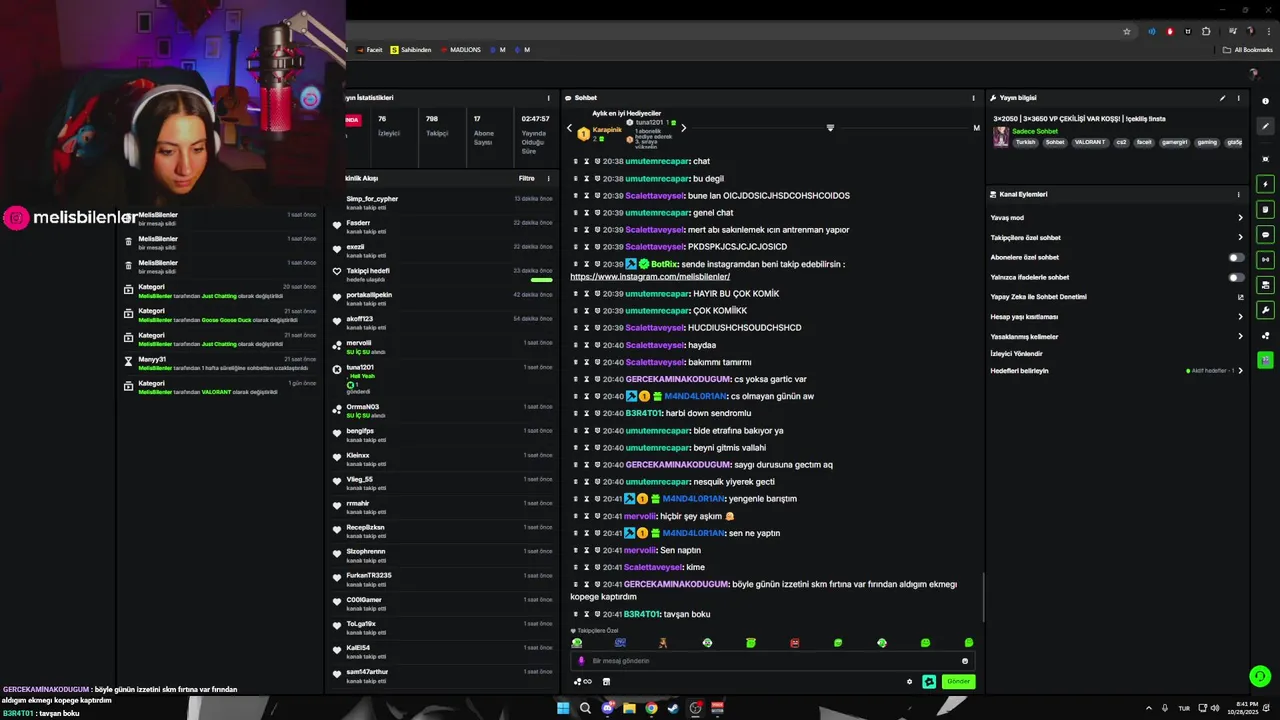Open MADLIONS bookmark
This screenshot has width=1280, height=720.
coord(460,50)
